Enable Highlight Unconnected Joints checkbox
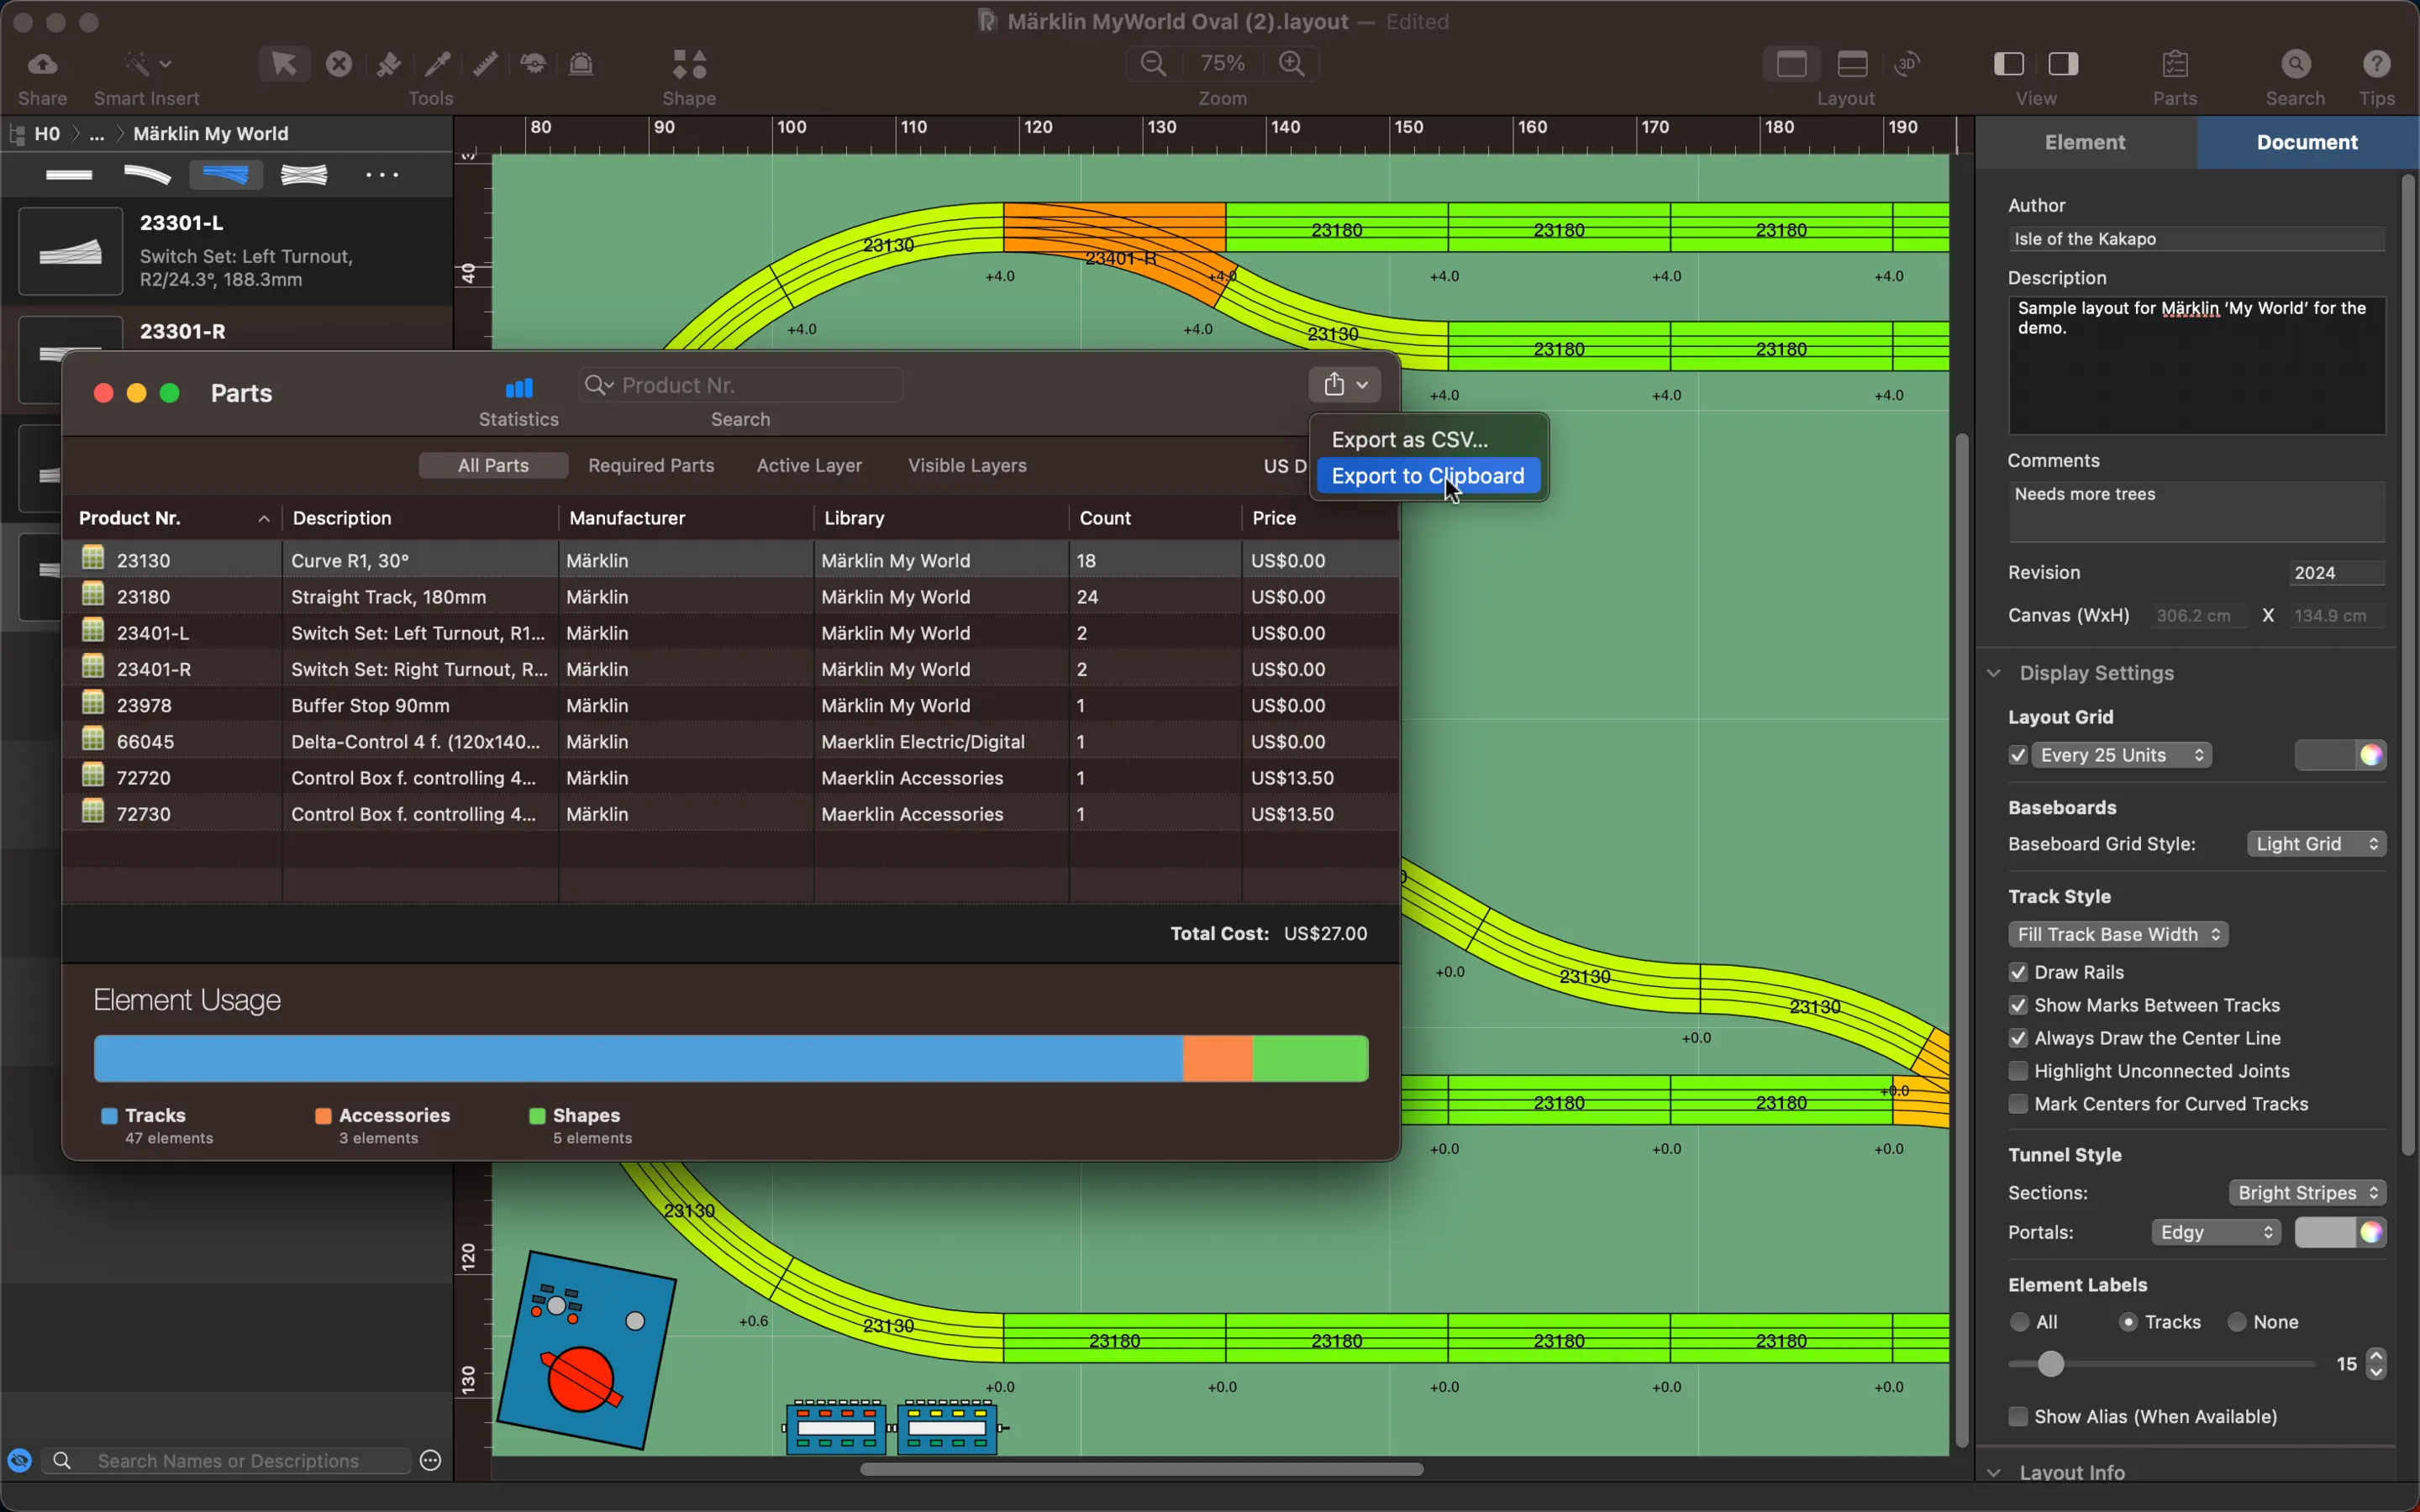Screen dimensions: 2420x1512 pyautogui.click(x=2018, y=1071)
